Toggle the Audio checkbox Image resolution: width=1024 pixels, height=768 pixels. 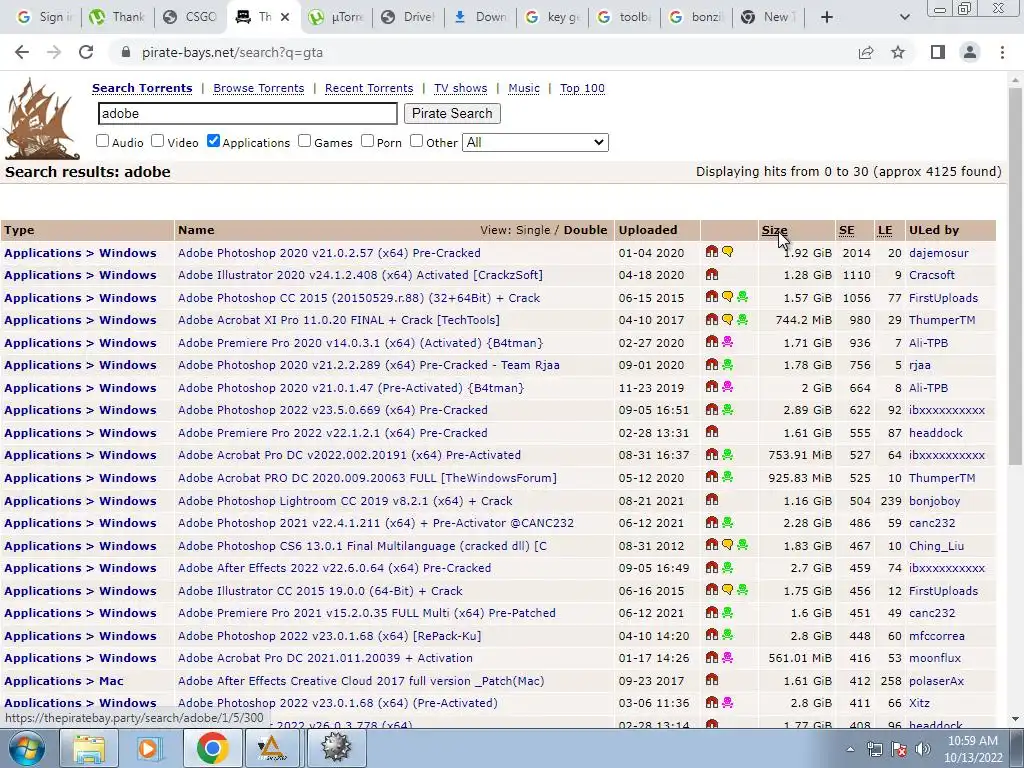(x=103, y=141)
